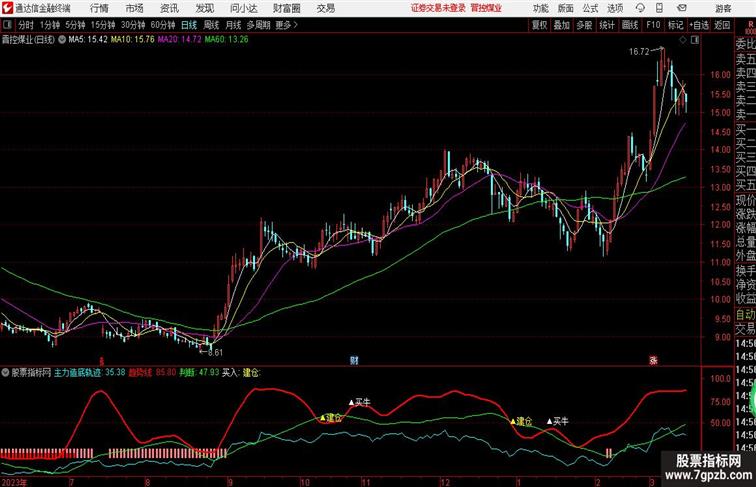Select the 月线 monthly tab
Viewport: 756px width, 487px height.
(233, 25)
